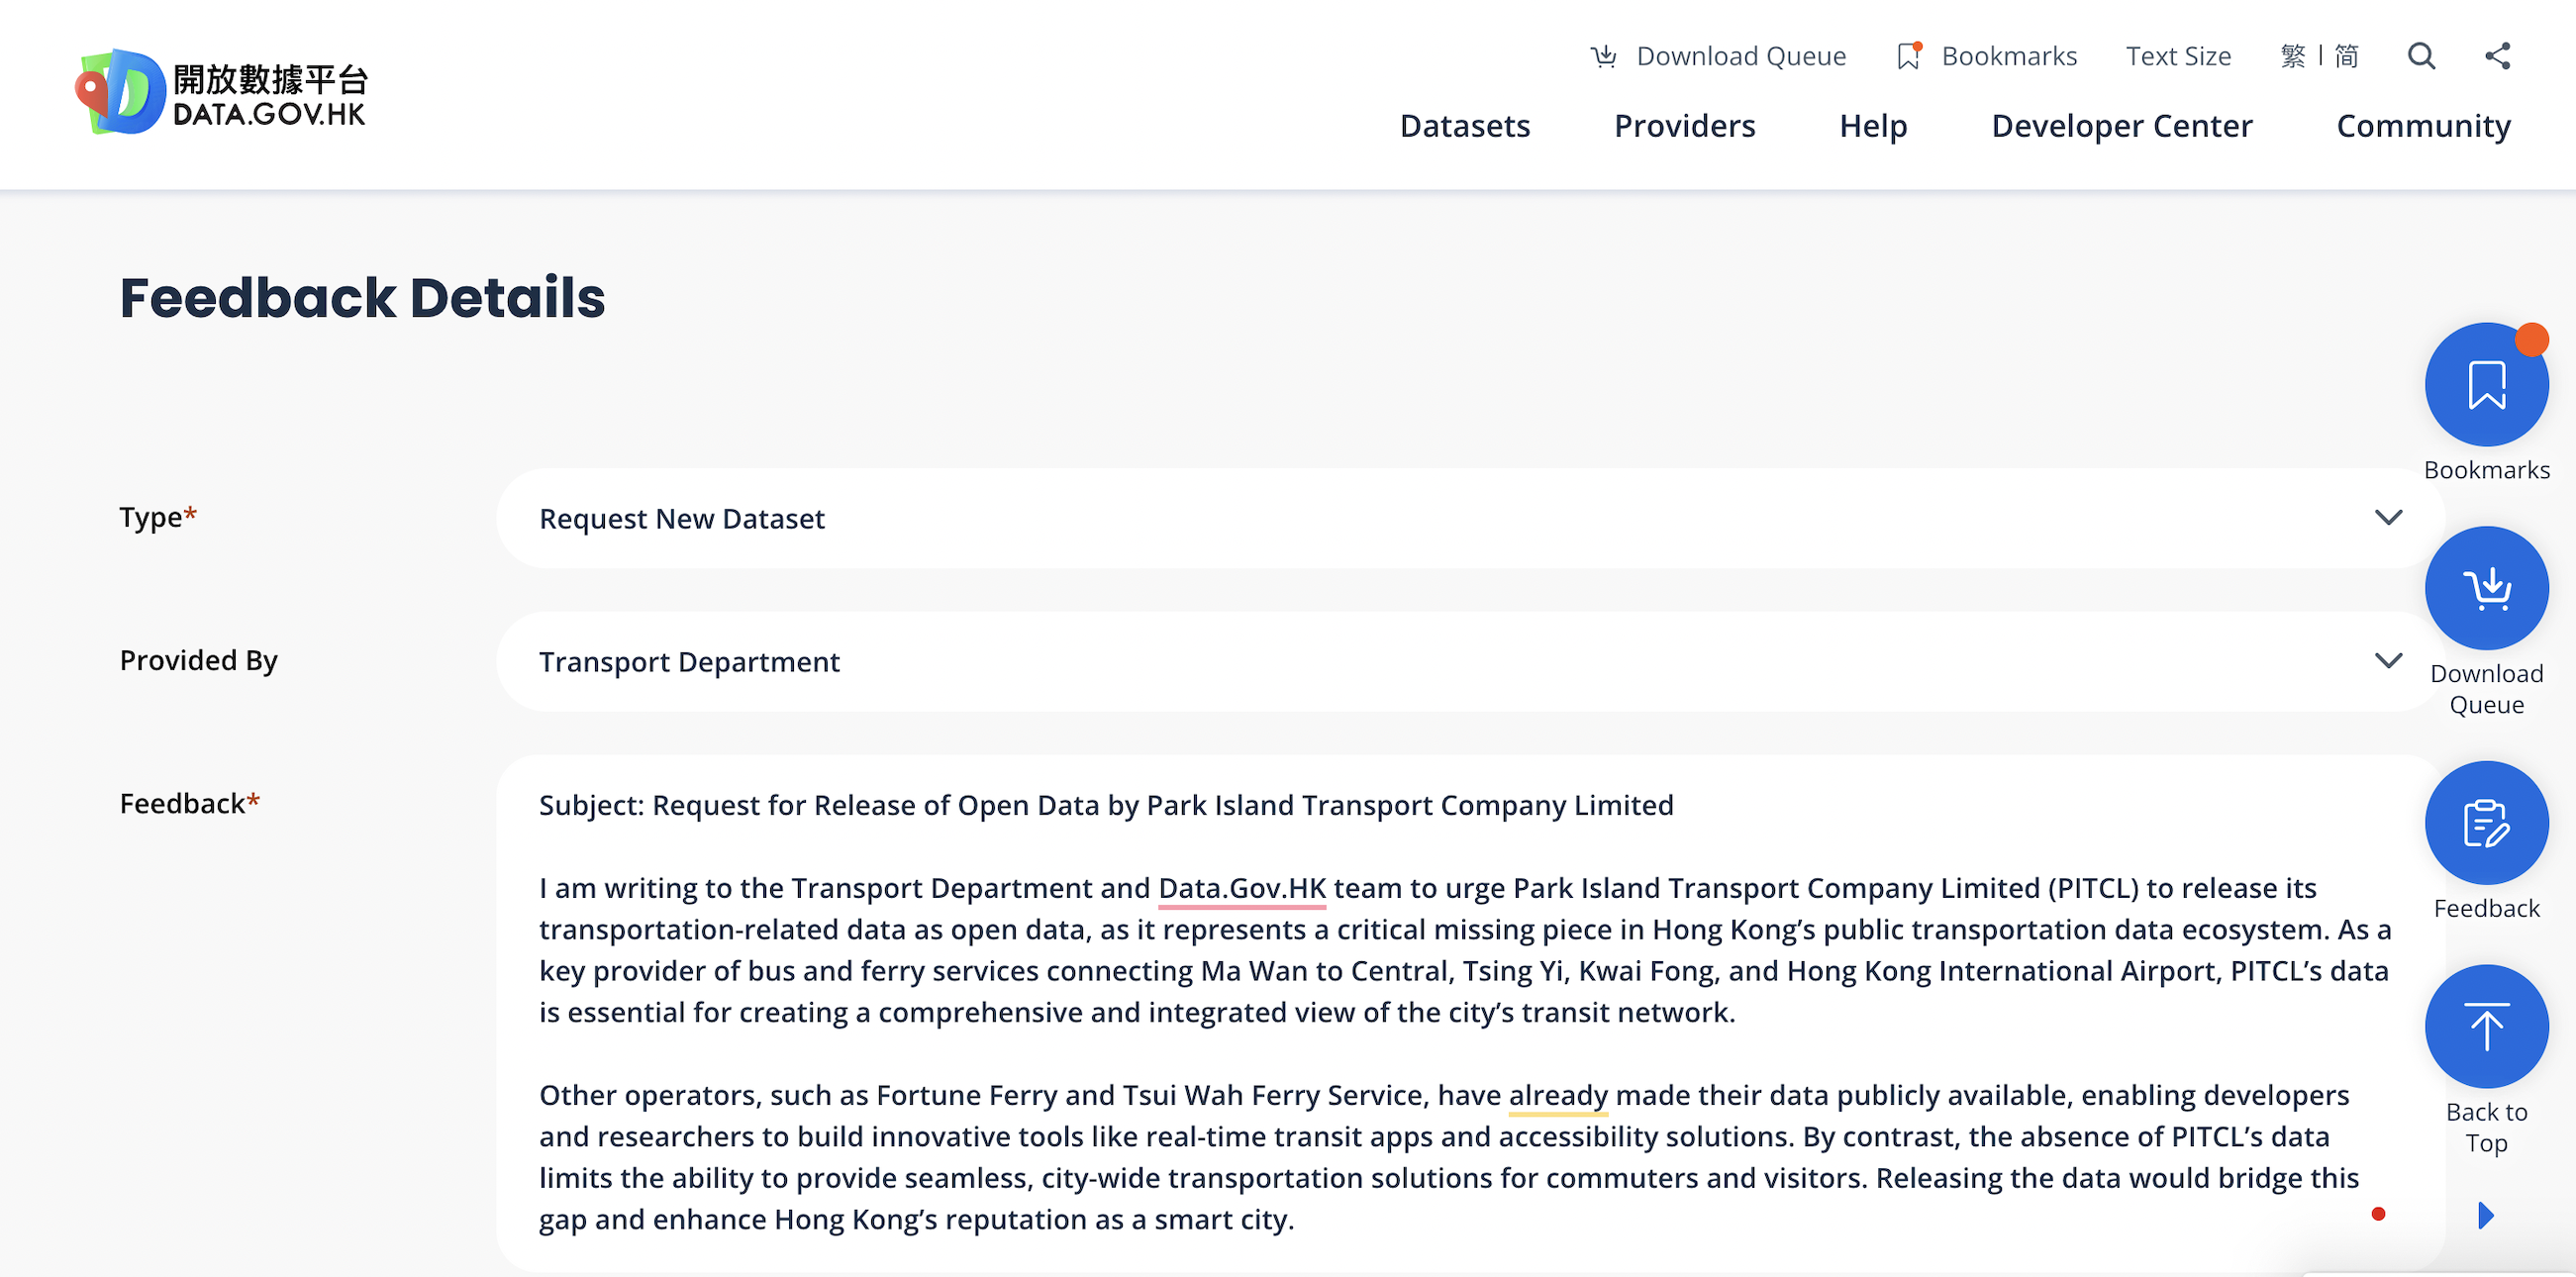Click the floating Bookmarks circle button
Viewport: 2576px width, 1277px height.
click(2485, 385)
